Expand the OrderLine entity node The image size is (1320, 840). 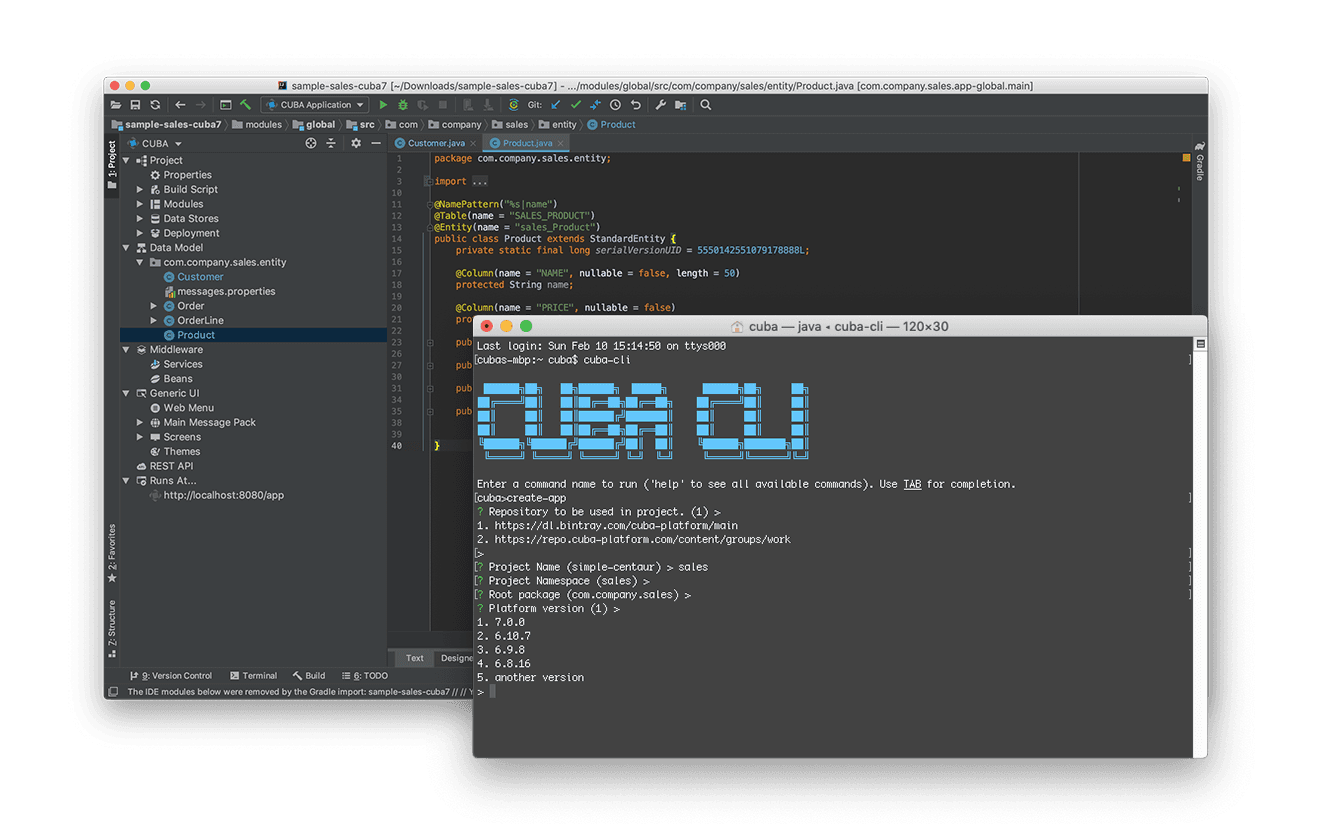154,321
